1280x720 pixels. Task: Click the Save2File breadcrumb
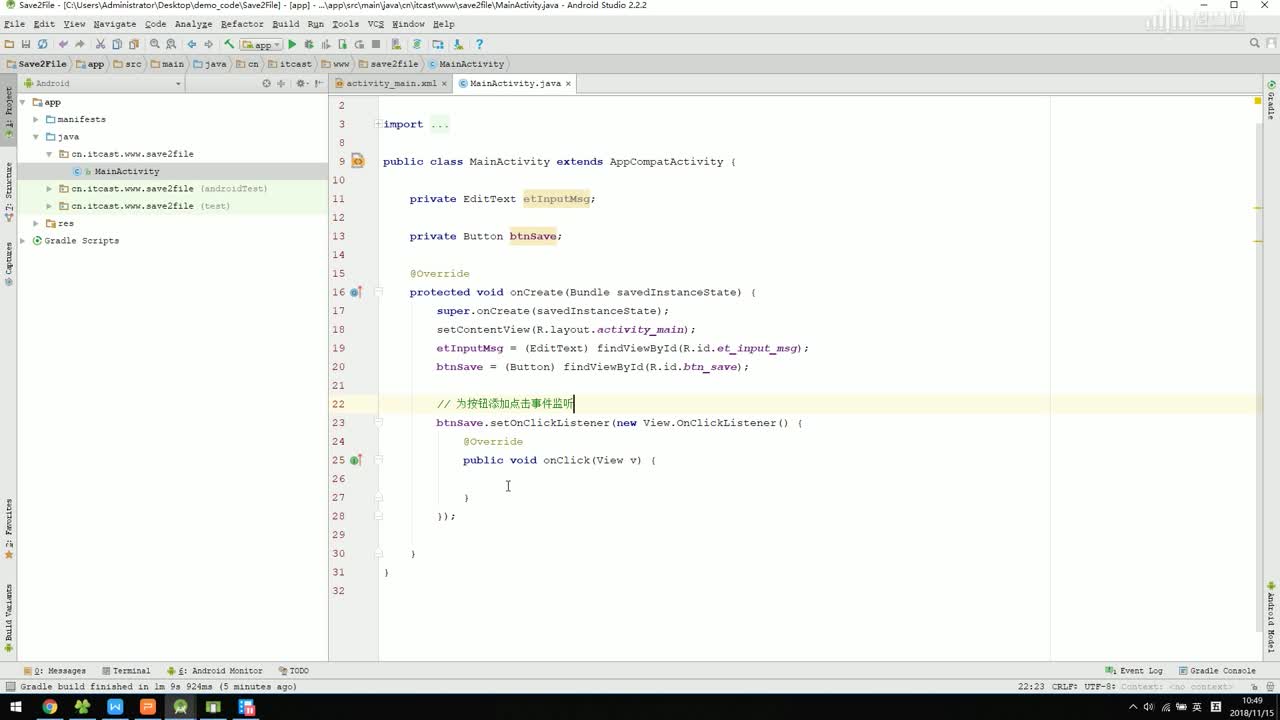(36, 64)
